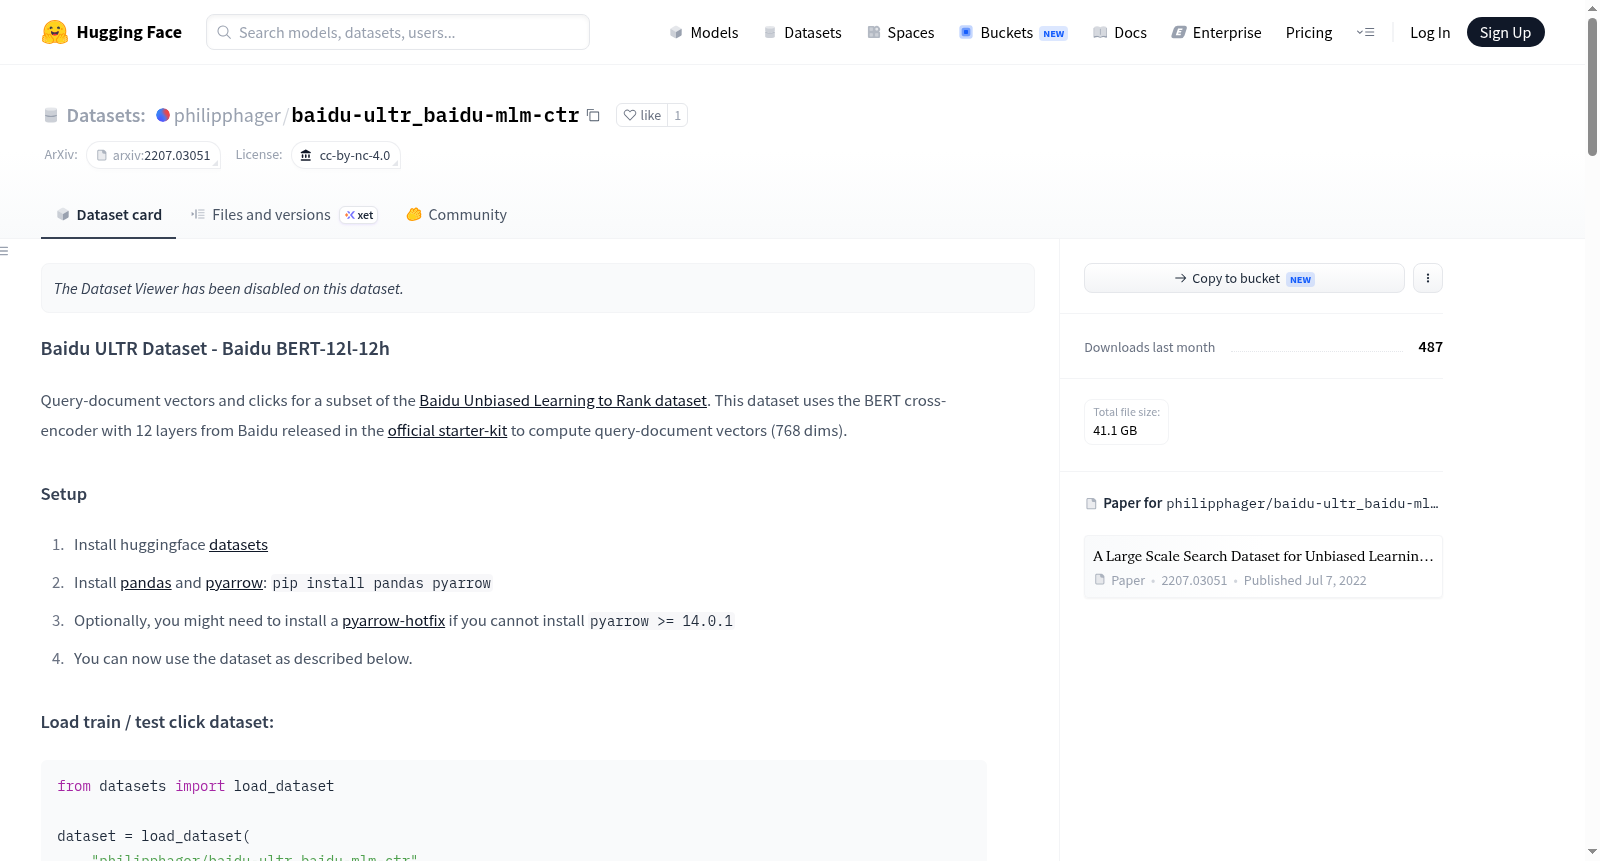1600x861 pixels.
Task: Open the table of contents sidebar toggle
Action: 4,251
